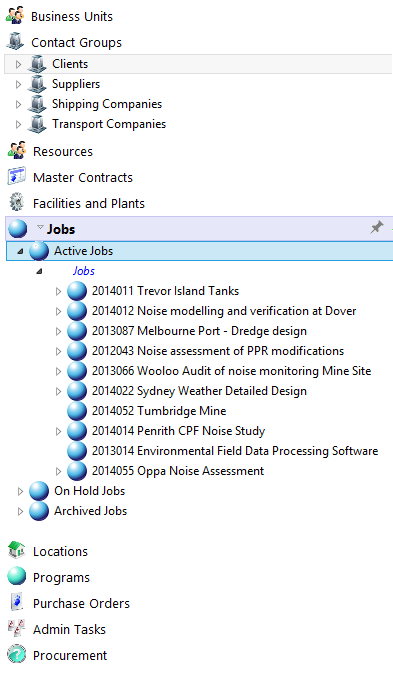Open the Resources section
This screenshot has width=393, height=677.
click(63, 152)
